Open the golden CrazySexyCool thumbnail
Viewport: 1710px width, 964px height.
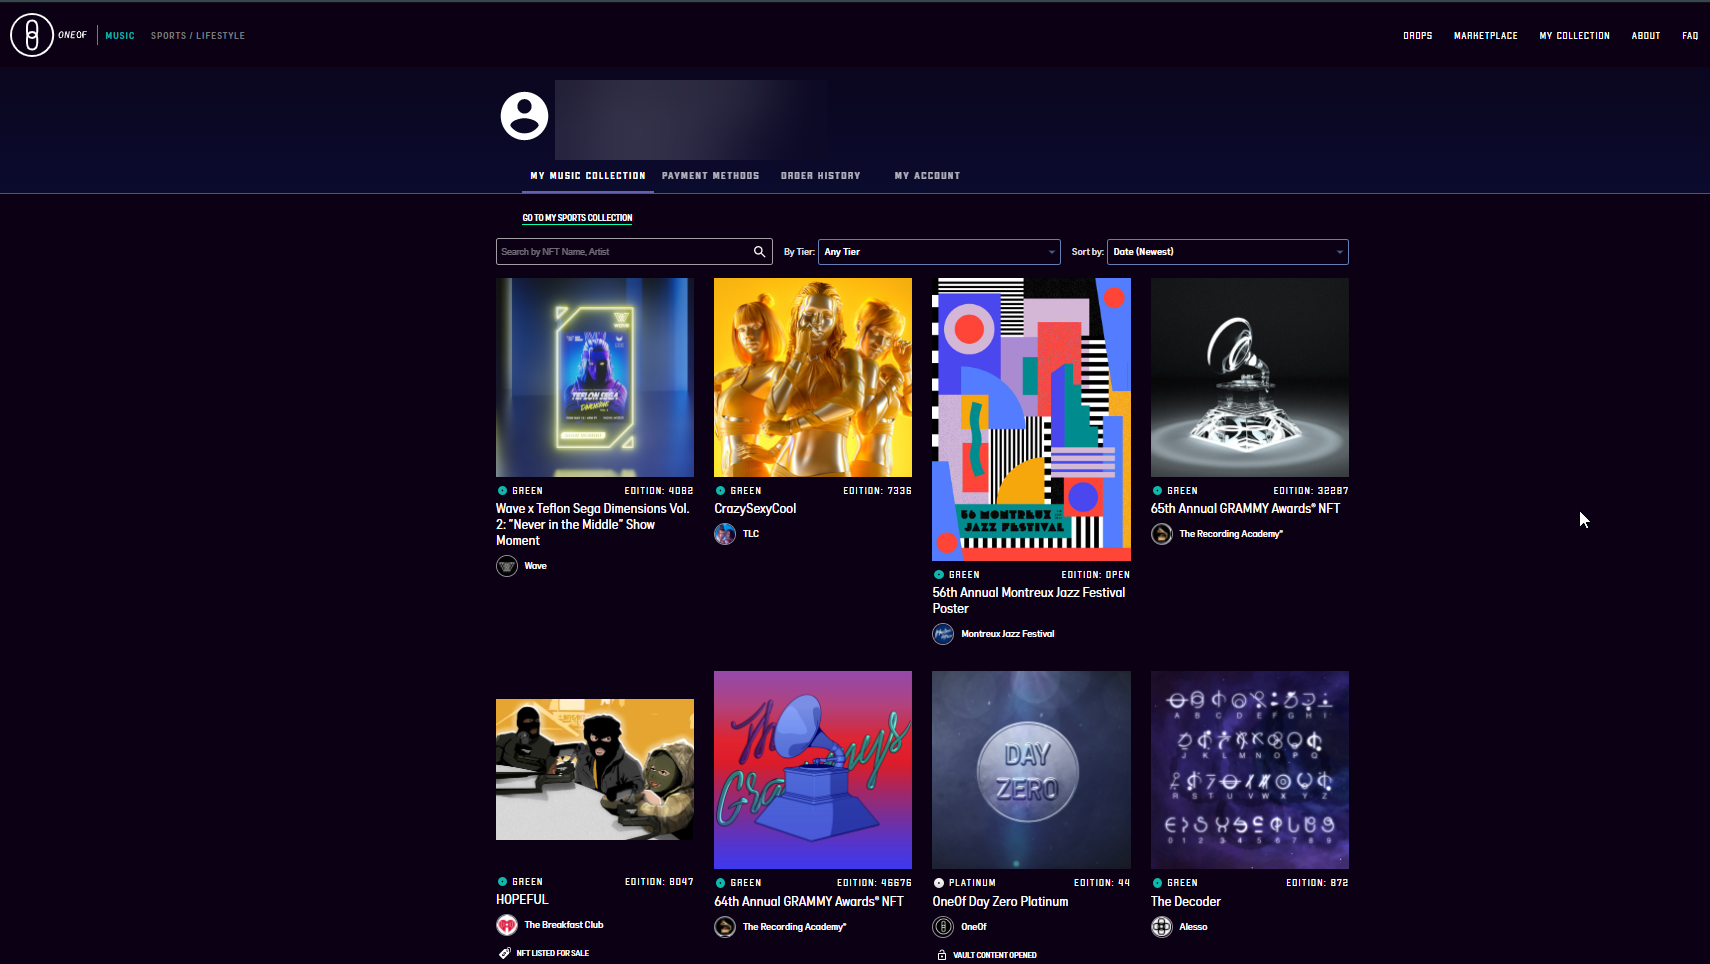813,377
